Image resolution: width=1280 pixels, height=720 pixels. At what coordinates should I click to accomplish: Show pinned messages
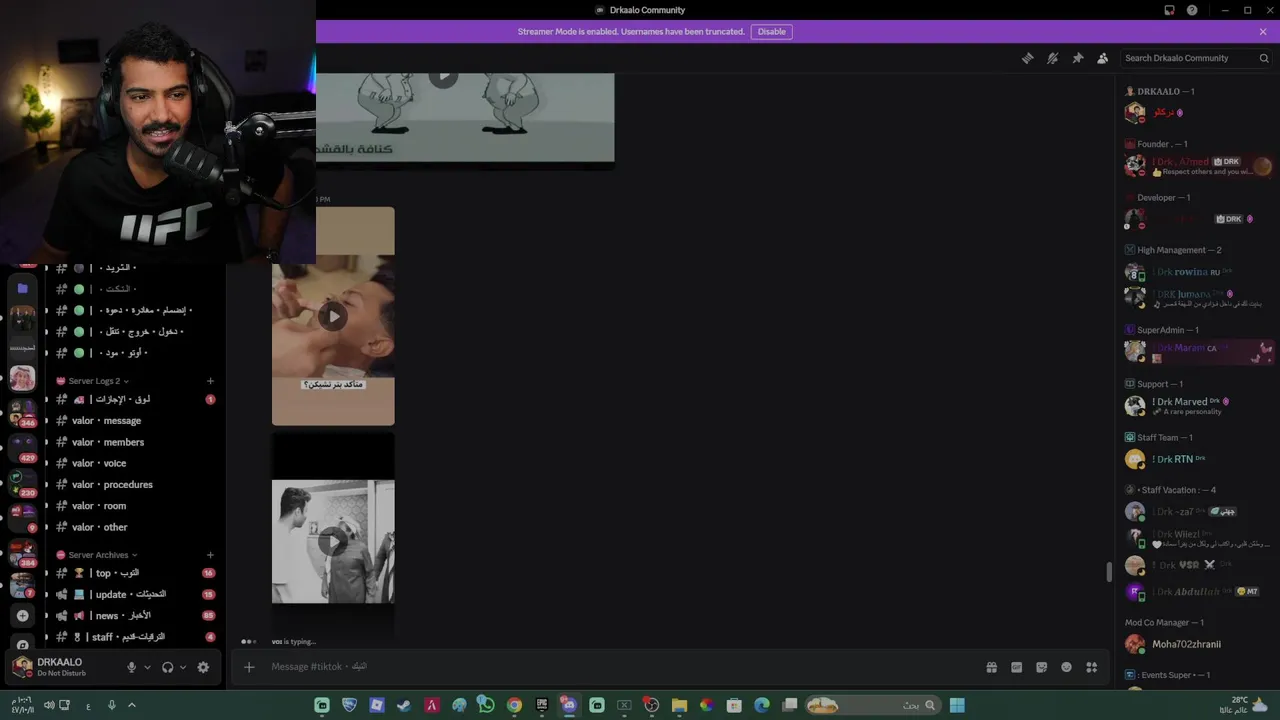[x=1077, y=58]
